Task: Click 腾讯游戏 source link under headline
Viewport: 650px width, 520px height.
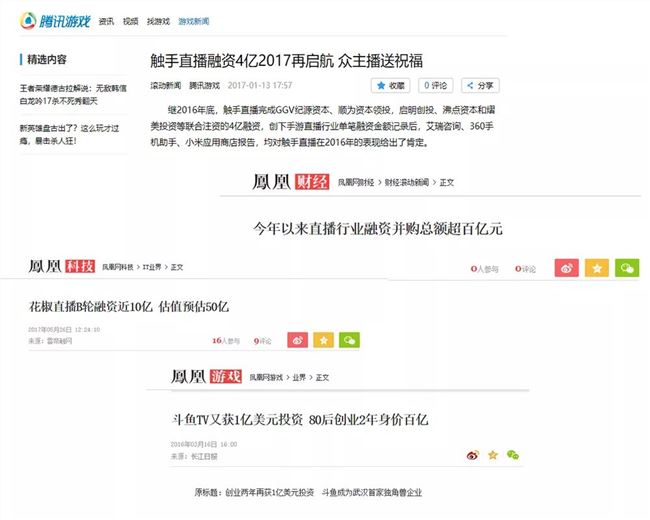Action: (204, 85)
